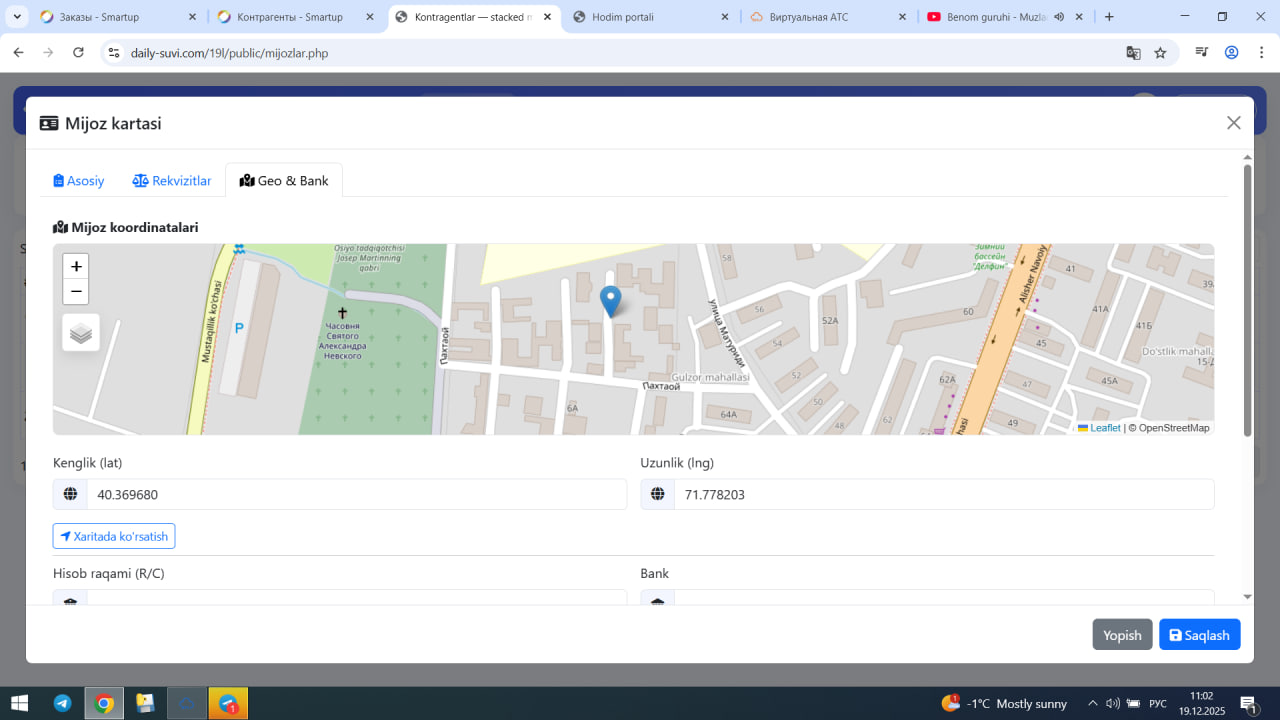
Task: Save with the Saqlash button
Action: (1199, 635)
